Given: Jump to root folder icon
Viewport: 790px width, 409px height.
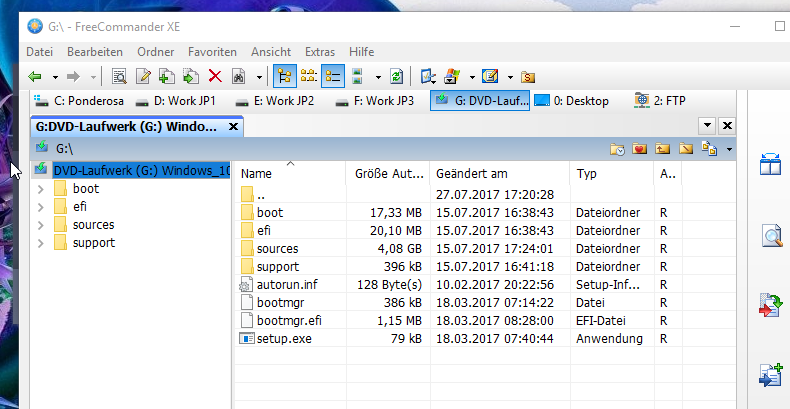Looking at the screenshot, I should (686, 149).
